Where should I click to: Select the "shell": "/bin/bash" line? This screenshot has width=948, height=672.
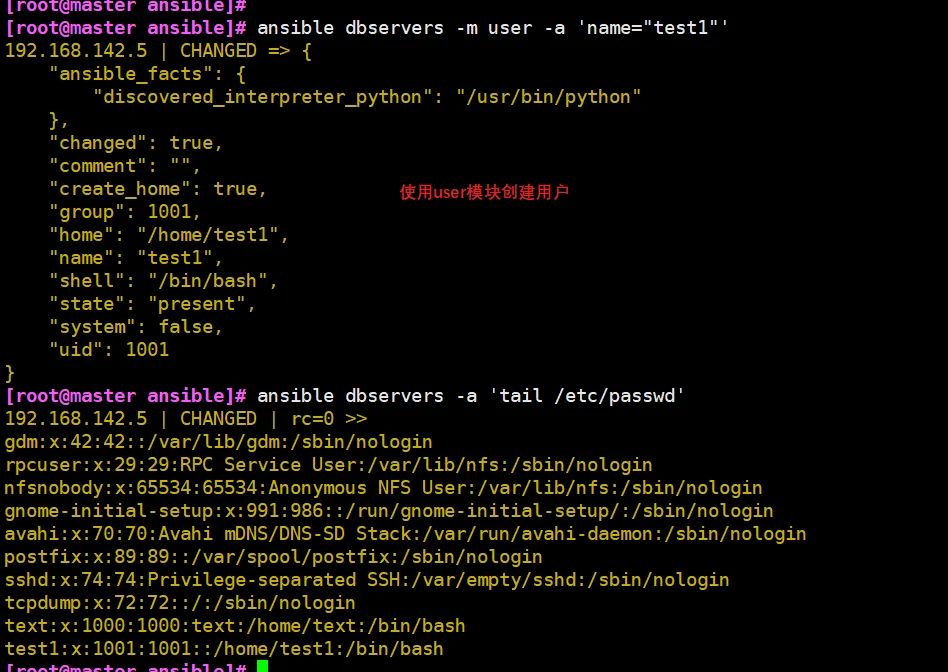click(x=164, y=281)
